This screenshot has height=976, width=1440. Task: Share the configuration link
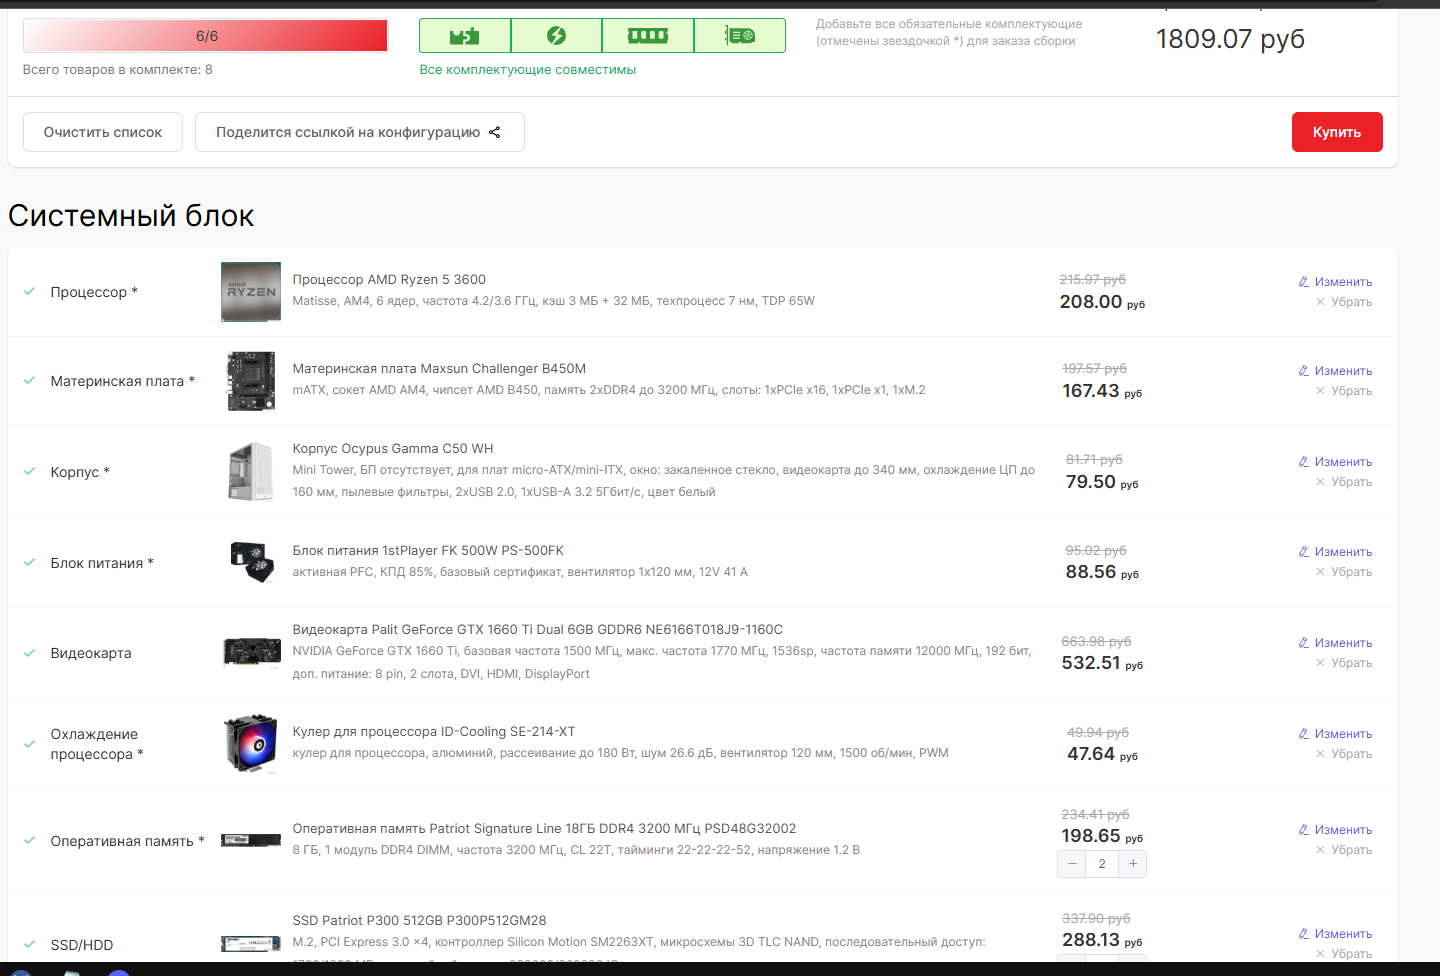pos(360,132)
